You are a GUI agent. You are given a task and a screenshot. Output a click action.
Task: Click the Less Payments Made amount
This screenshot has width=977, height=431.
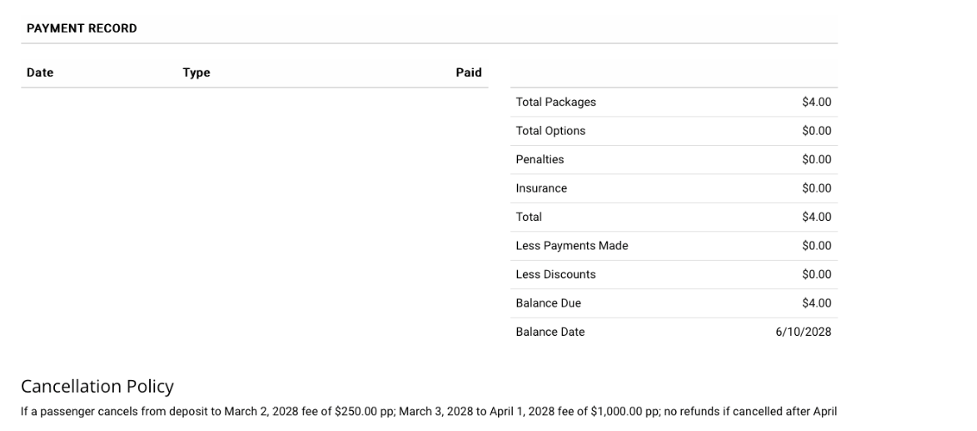[816, 246]
